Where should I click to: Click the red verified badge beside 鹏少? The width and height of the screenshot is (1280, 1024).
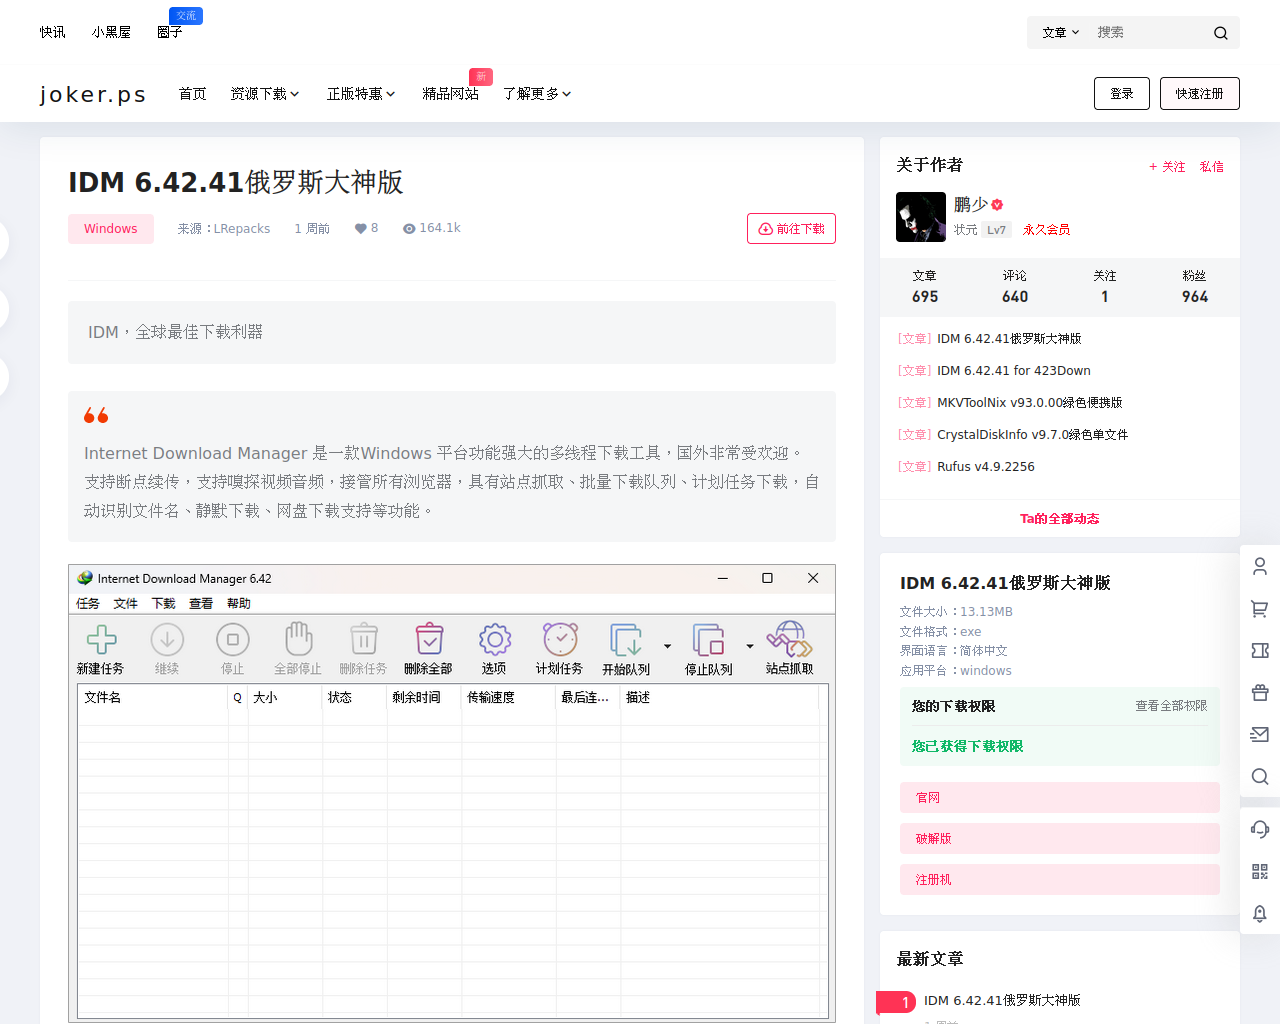997,204
